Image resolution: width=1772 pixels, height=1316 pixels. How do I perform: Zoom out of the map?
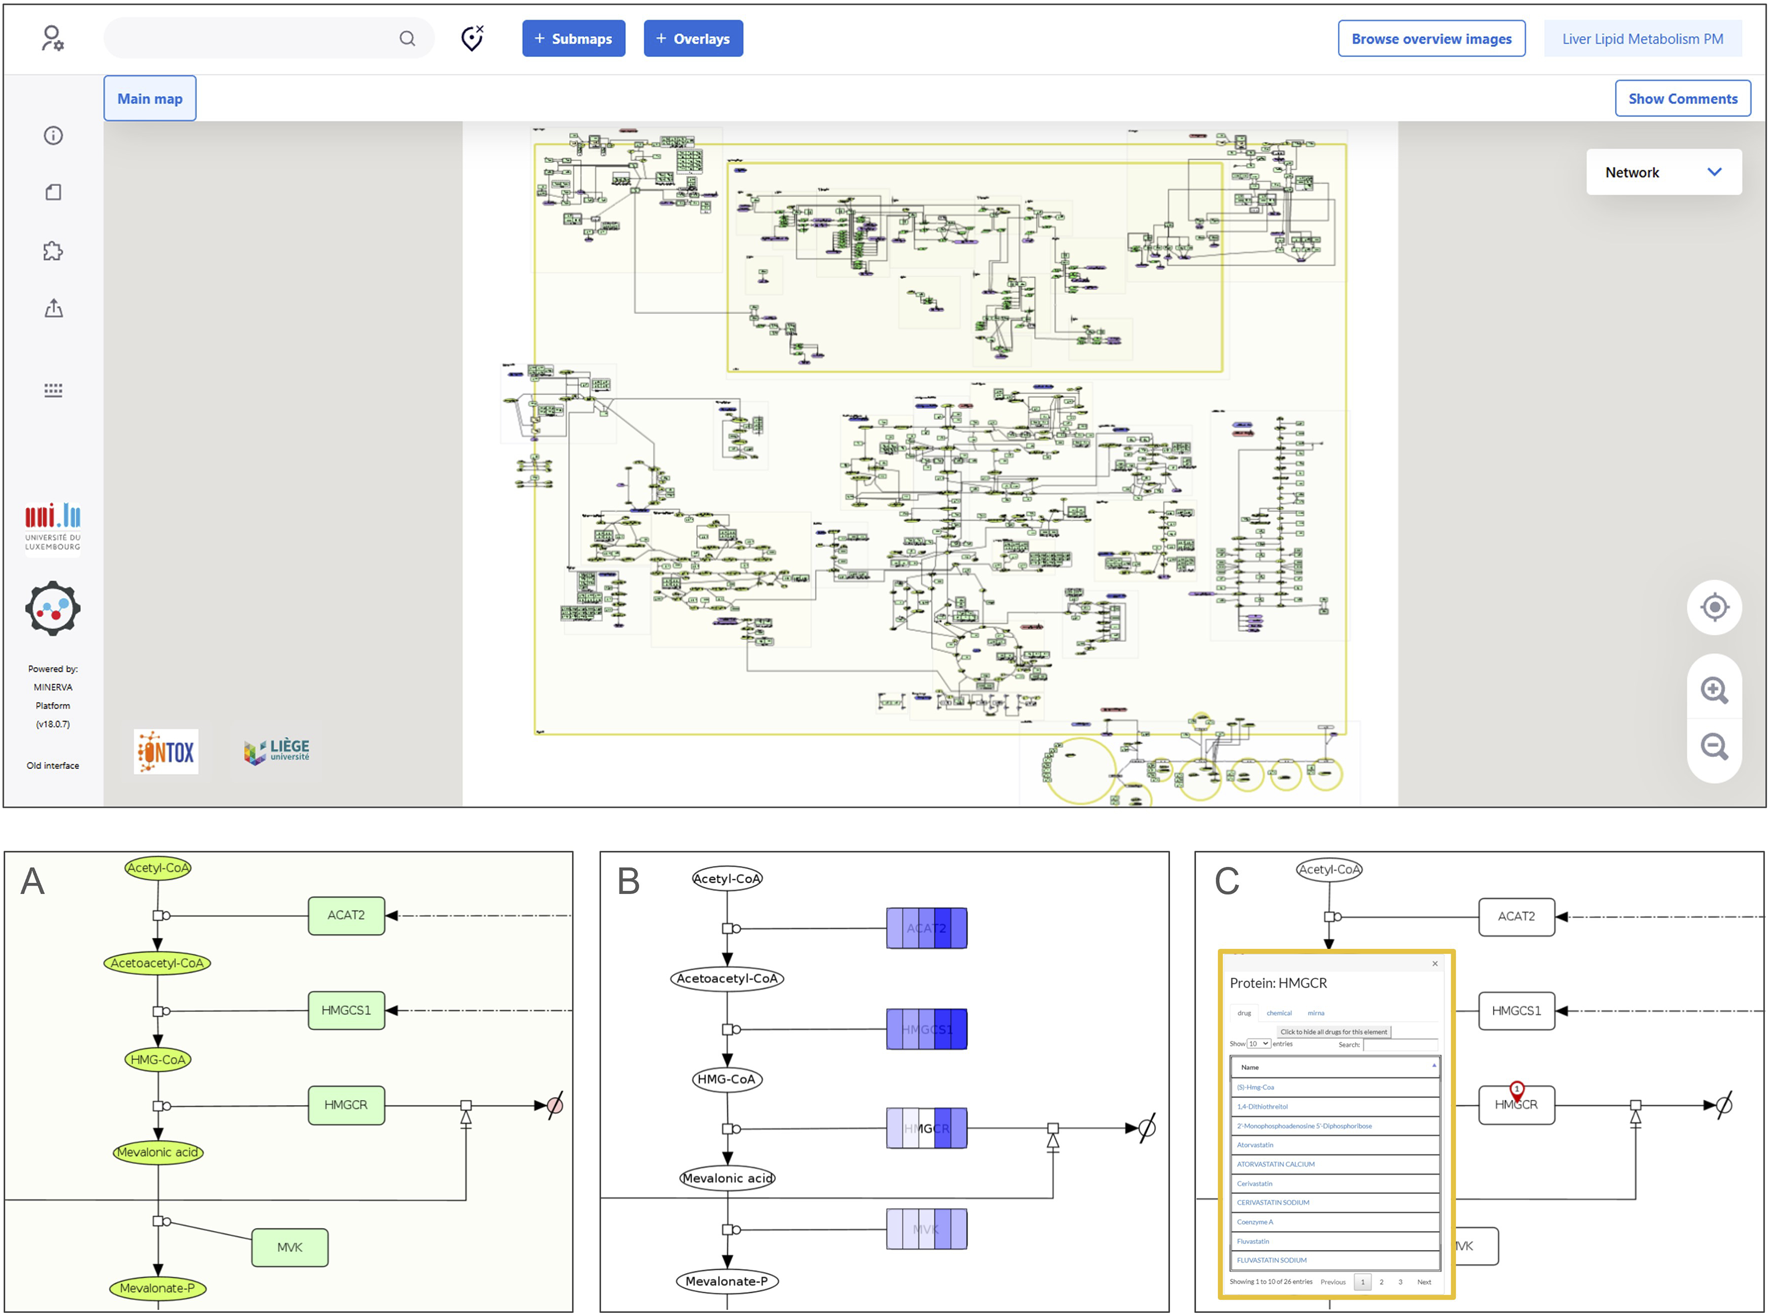1714,746
